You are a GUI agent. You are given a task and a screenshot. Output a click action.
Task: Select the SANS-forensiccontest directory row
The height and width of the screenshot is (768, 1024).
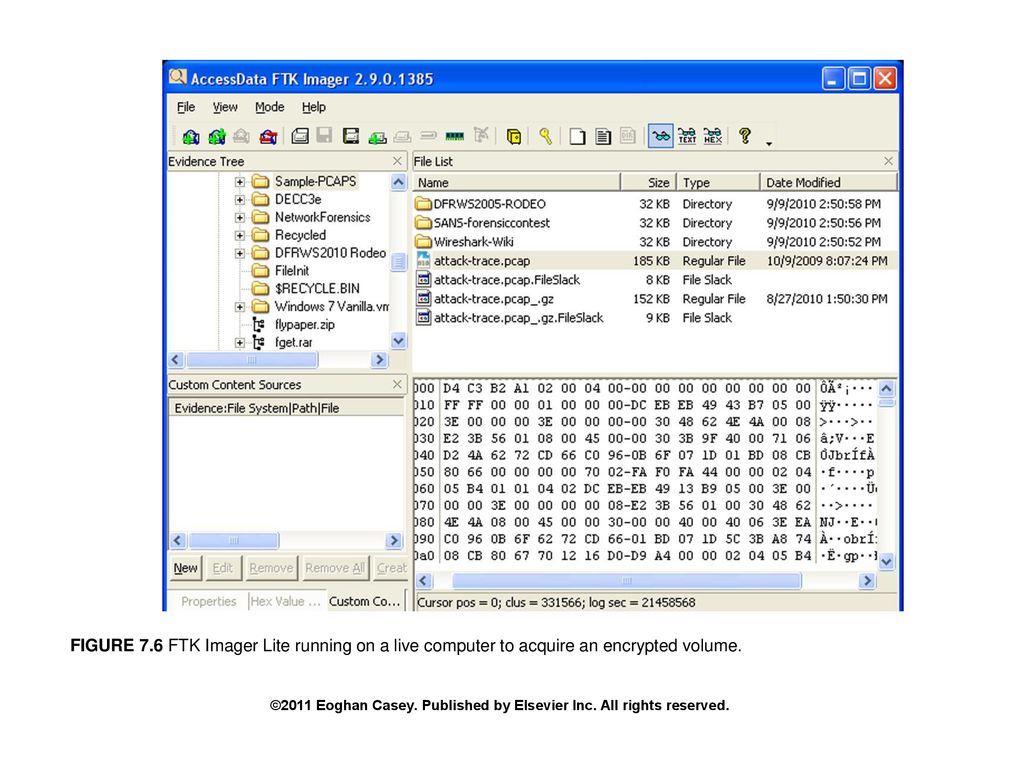(655, 223)
